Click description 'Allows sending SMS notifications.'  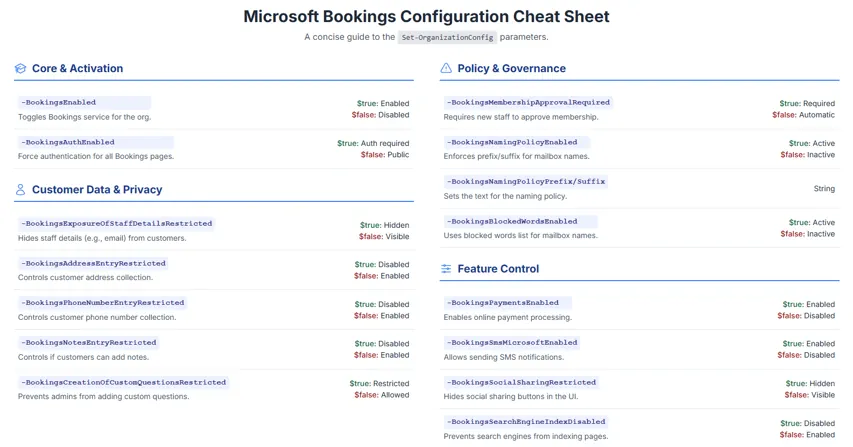[504, 357]
